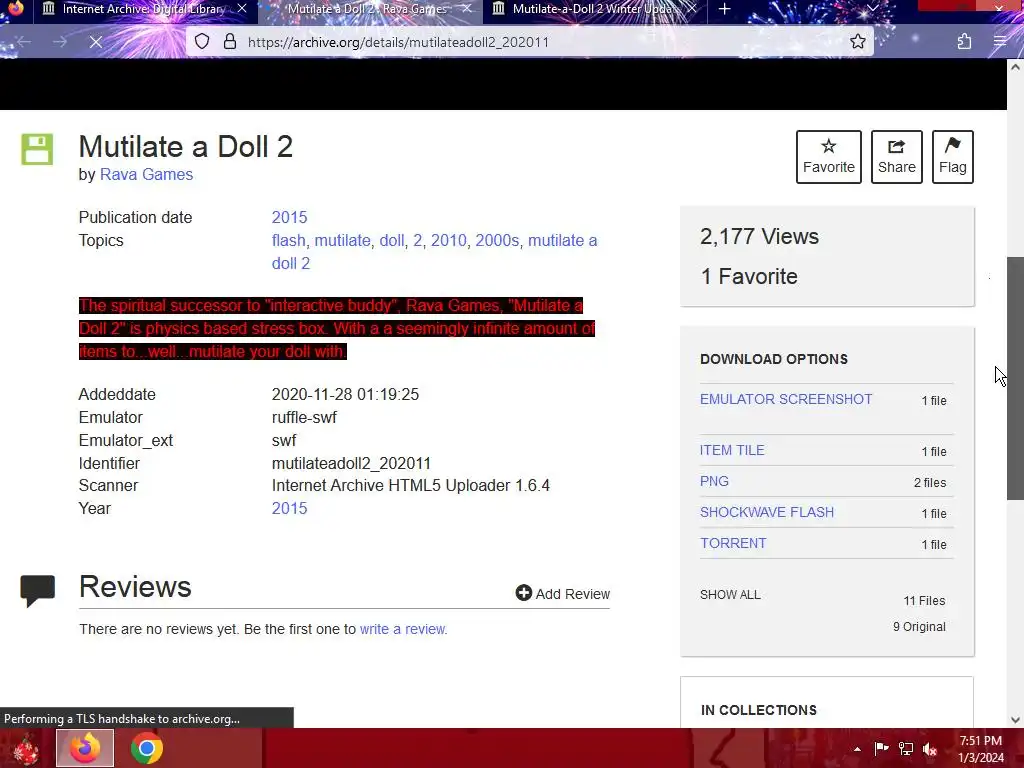Download the ITEM TILE file
The image size is (1024, 768).
tap(732, 450)
